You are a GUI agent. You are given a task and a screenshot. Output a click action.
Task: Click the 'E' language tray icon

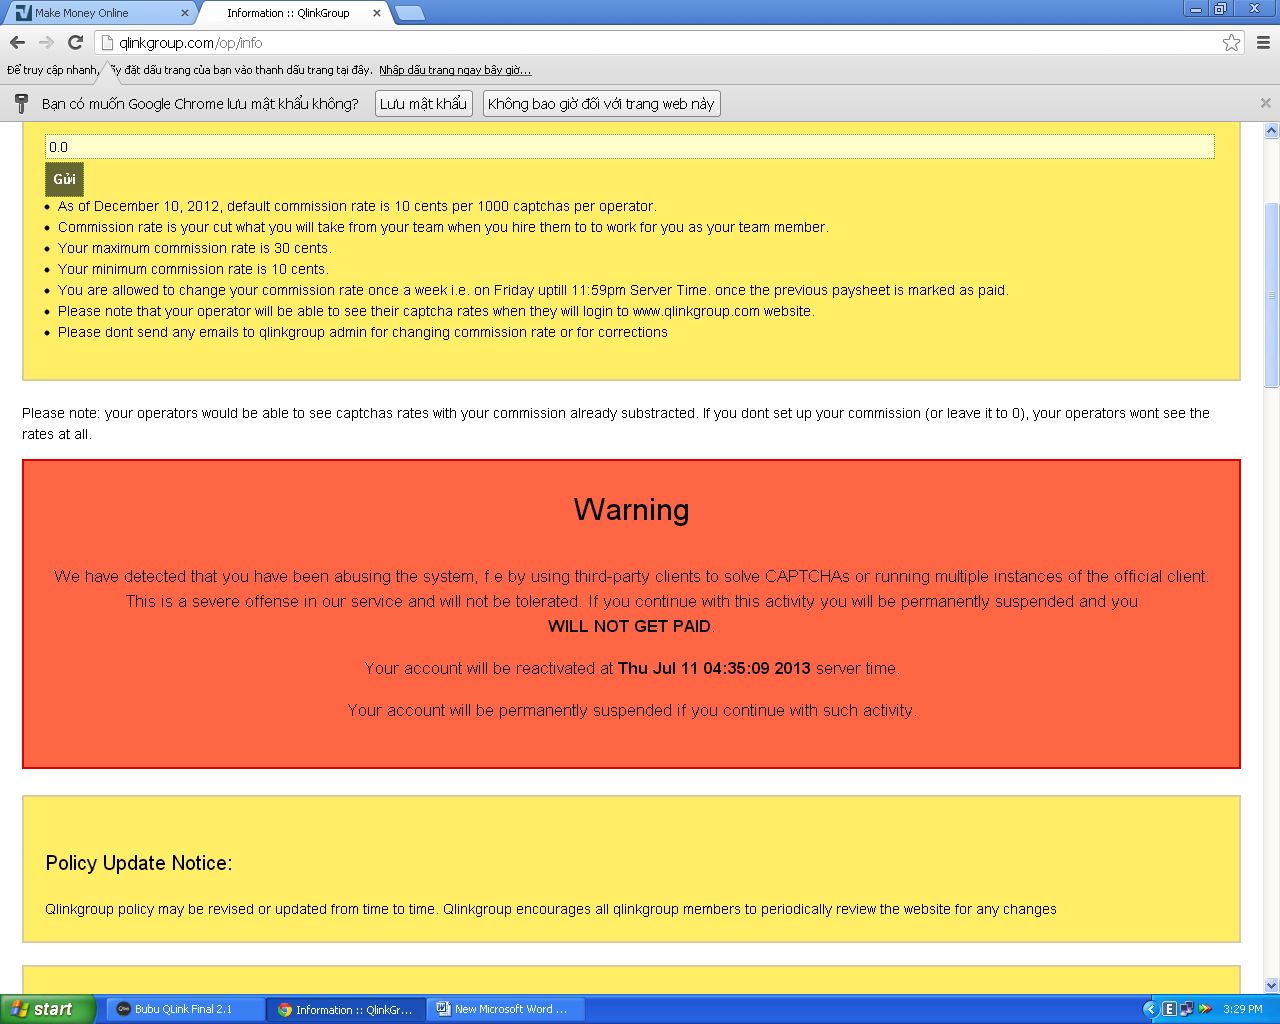point(1169,1009)
